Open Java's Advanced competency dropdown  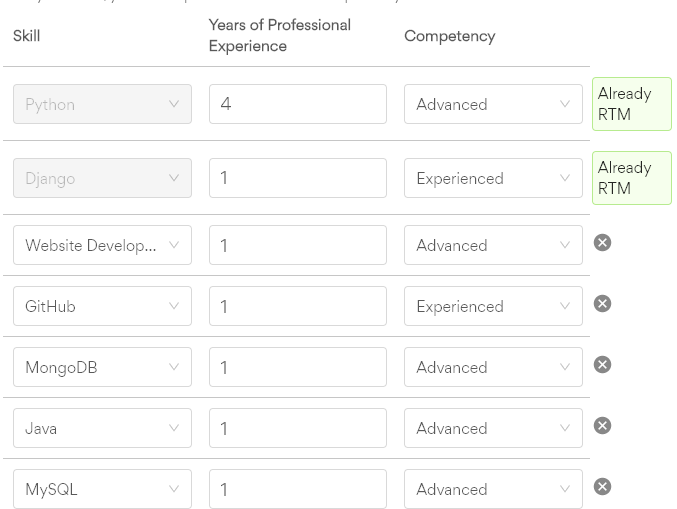493,428
